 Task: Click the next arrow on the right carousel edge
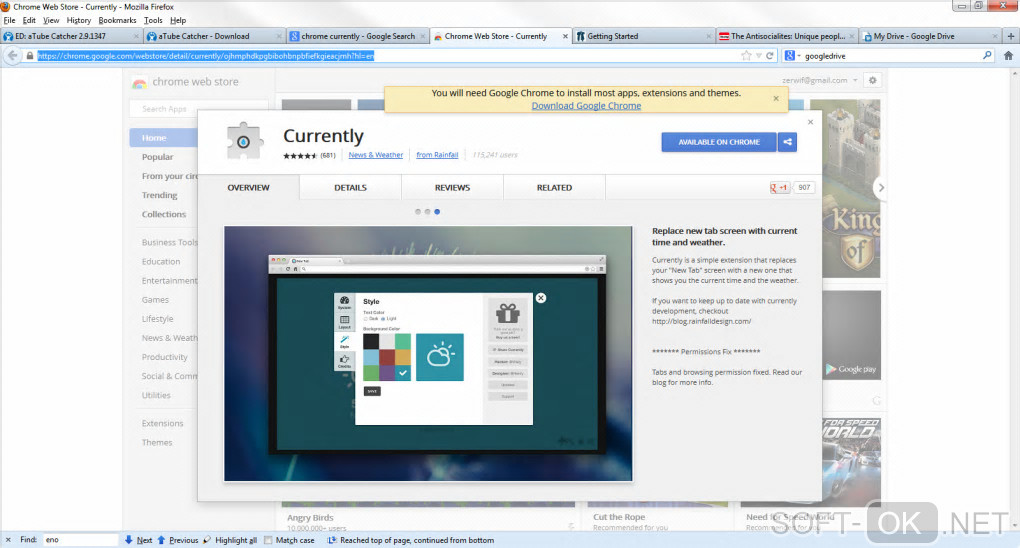[881, 187]
